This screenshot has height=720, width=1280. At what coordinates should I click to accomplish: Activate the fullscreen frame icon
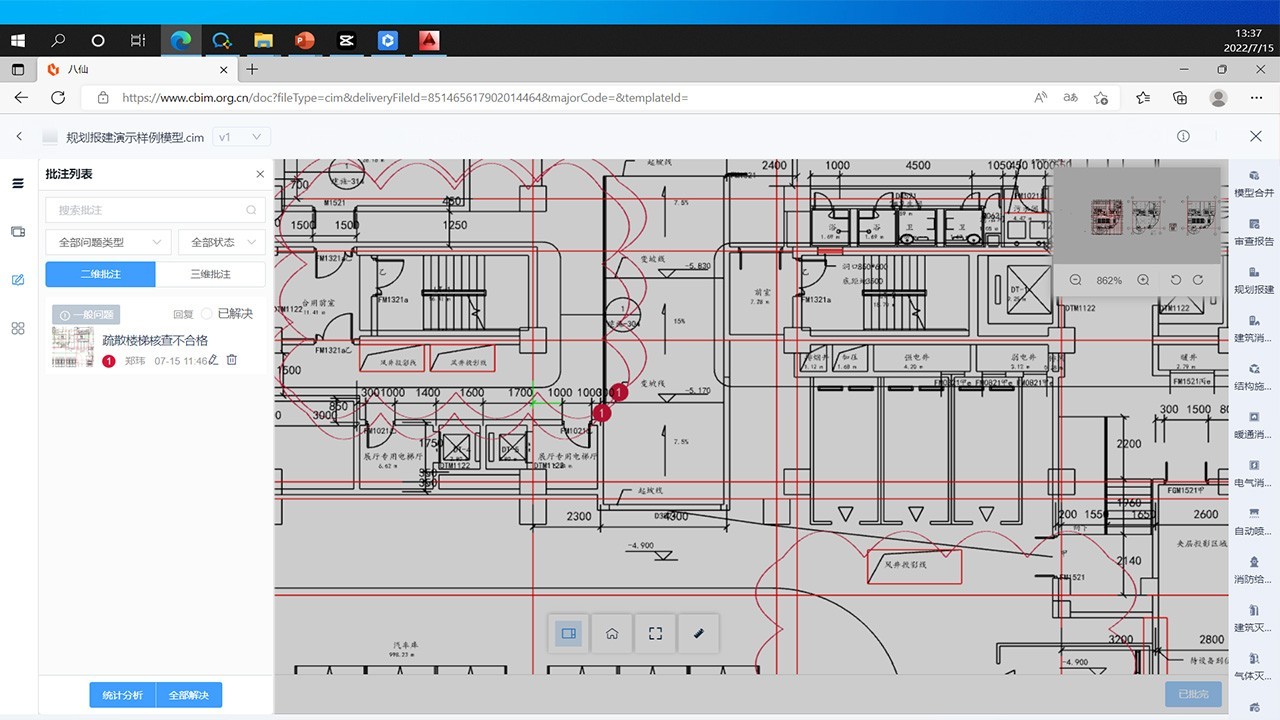click(x=655, y=634)
